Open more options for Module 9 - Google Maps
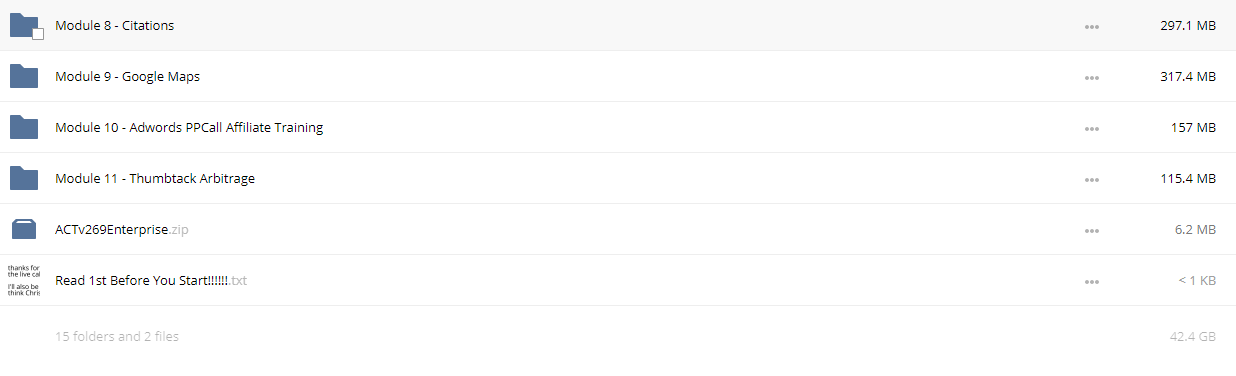Image resolution: width=1236 pixels, height=376 pixels. click(x=1092, y=77)
